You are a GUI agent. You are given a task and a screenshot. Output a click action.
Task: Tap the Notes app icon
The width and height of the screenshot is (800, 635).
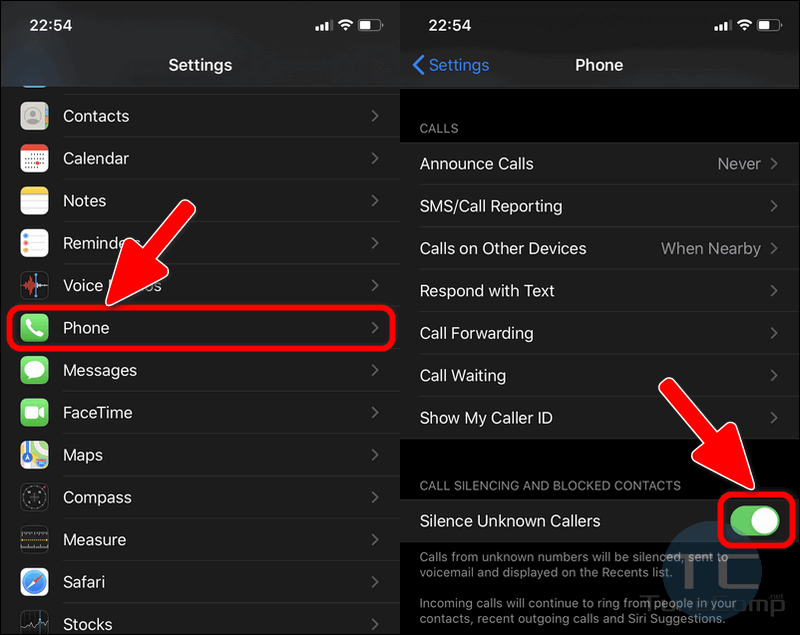tap(34, 200)
